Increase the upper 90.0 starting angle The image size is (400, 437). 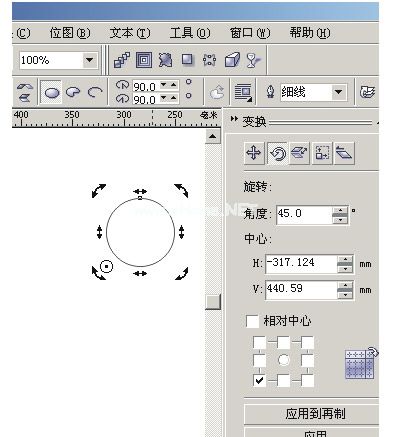point(173,85)
